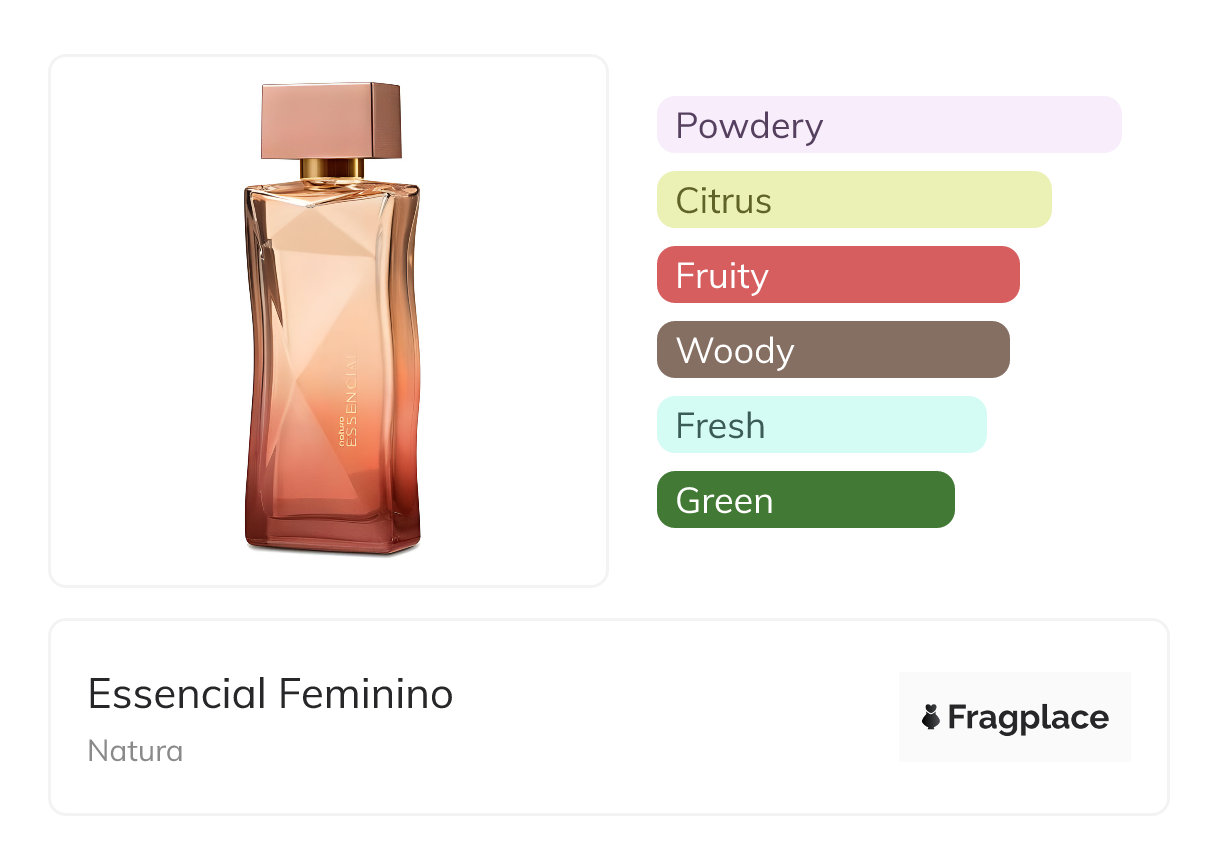The height and width of the screenshot is (864, 1218).
Task: Choose the Citrus accord bar
Action: coord(853,200)
